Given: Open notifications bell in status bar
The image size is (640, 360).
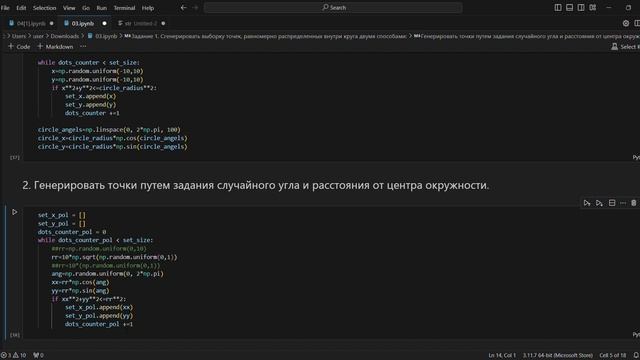Looking at the screenshot, I should tap(636, 356).
